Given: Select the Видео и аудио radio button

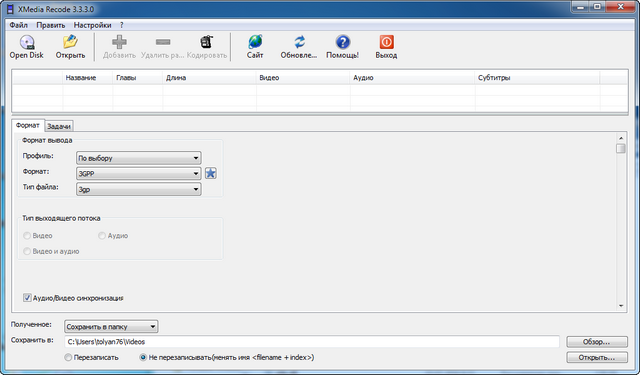Looking at the screenshot, I should click(x=27, y=251).
